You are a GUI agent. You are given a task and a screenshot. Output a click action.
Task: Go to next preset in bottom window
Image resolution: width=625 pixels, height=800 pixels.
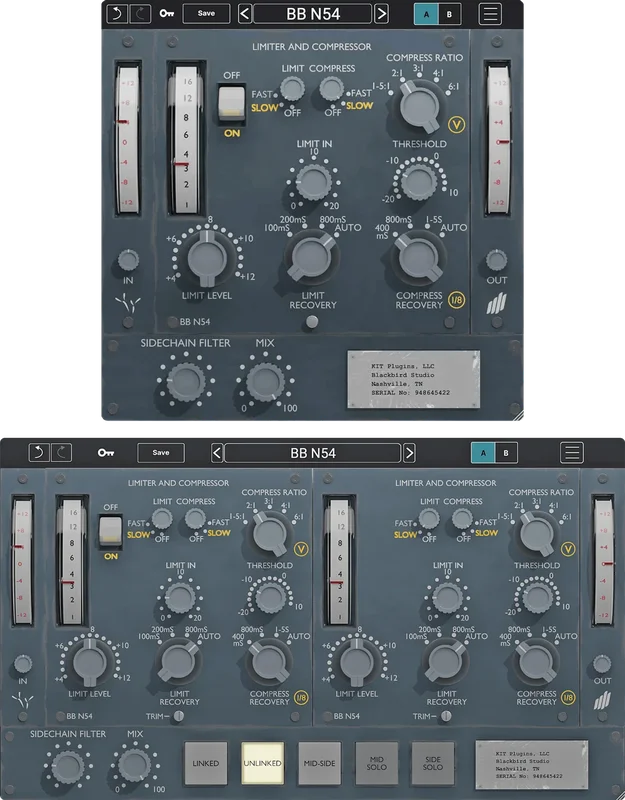[409, 453]
